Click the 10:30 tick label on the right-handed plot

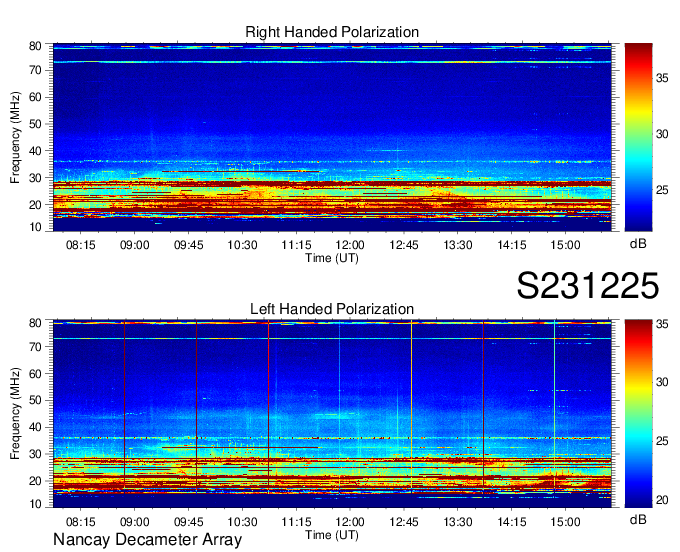(x=242, y=245)
